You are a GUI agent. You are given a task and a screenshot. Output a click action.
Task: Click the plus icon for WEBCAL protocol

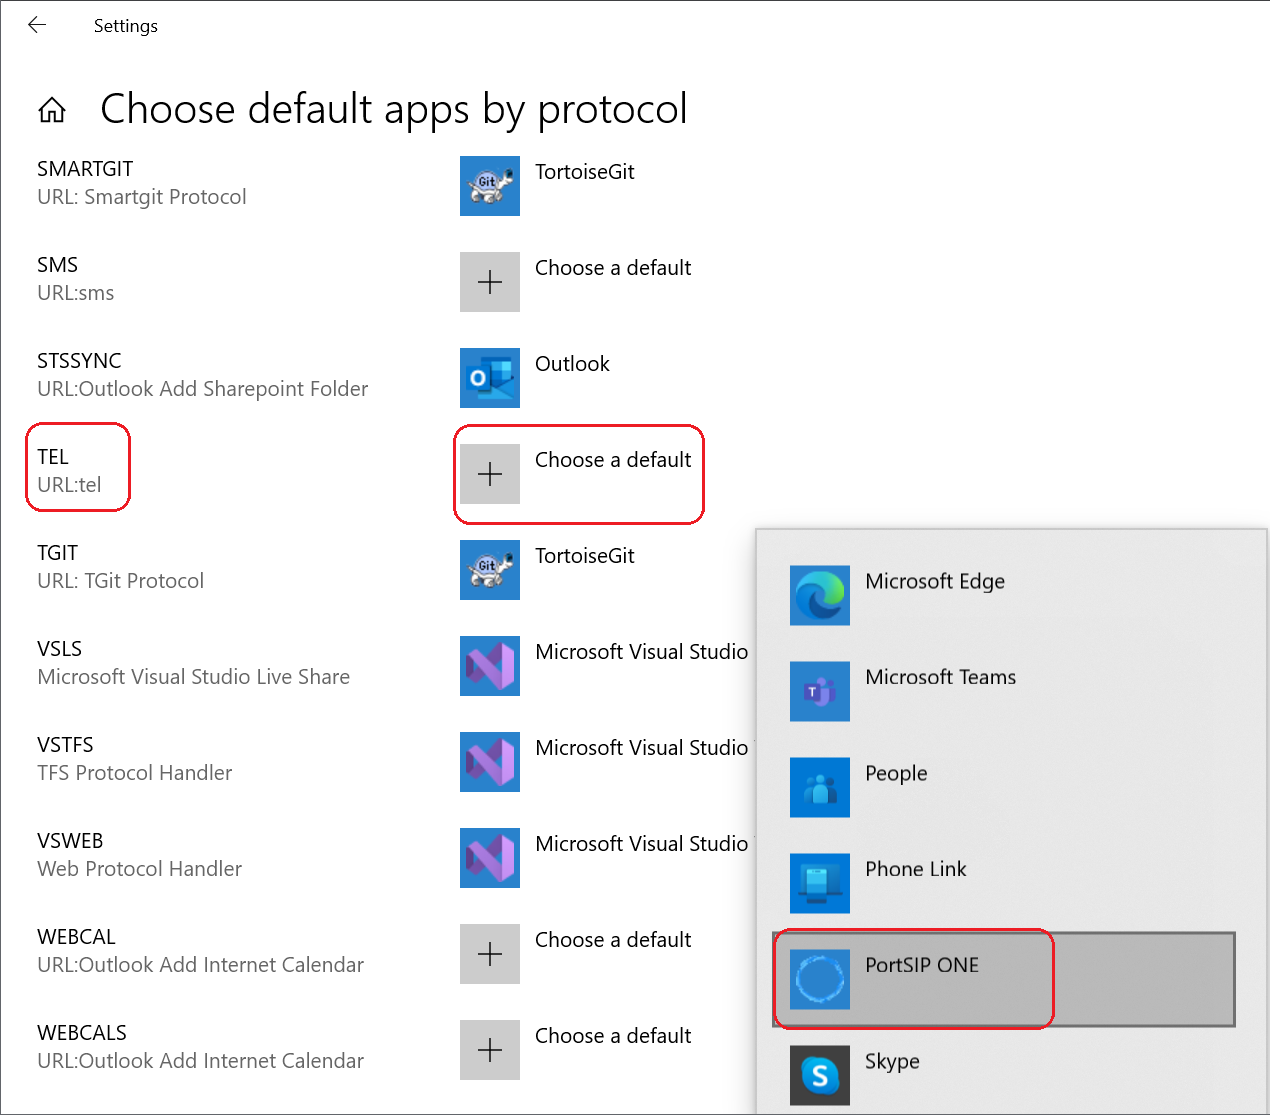tap(490, 954)
